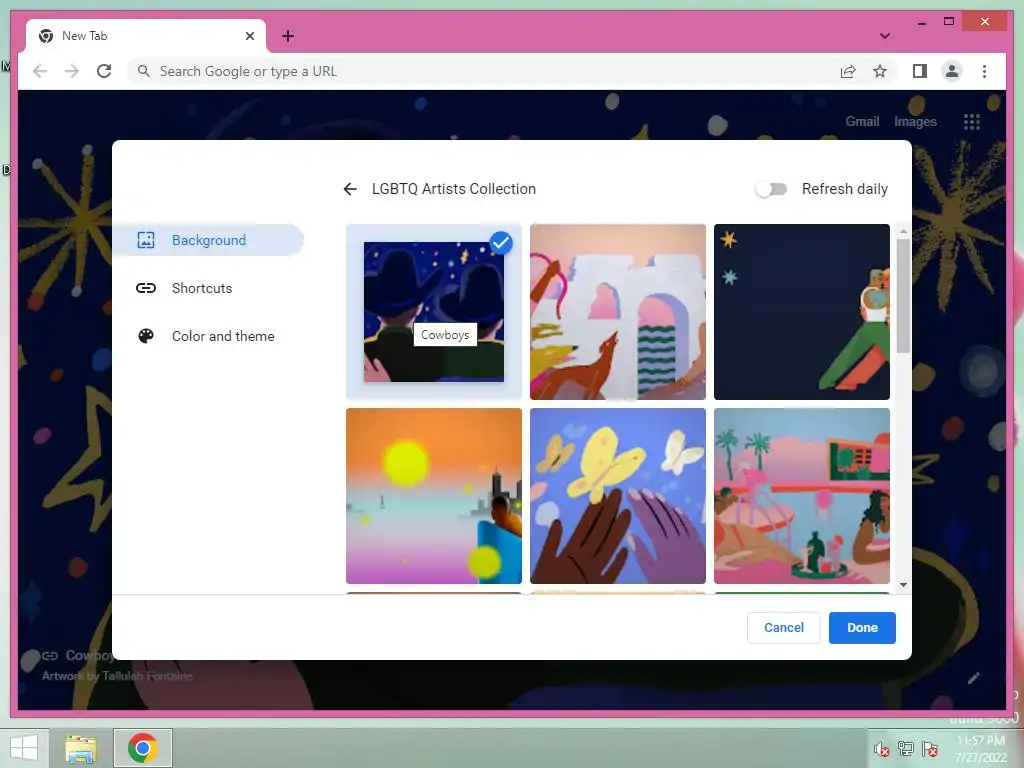
Task: Select the butterflies and hands background
Action: (618, 496)
